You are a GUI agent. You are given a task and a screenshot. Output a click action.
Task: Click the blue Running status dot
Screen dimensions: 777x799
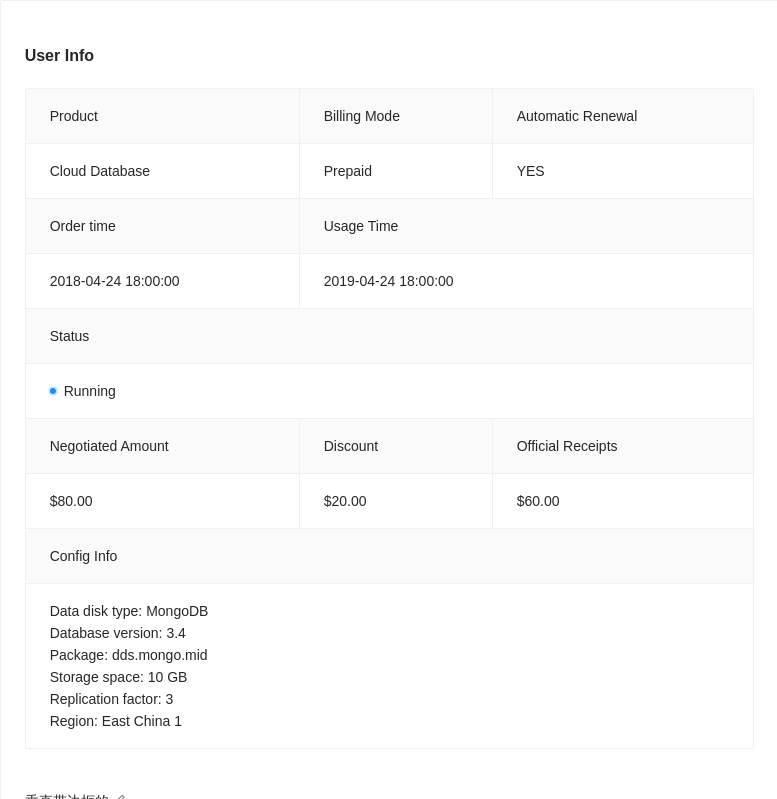53,391
